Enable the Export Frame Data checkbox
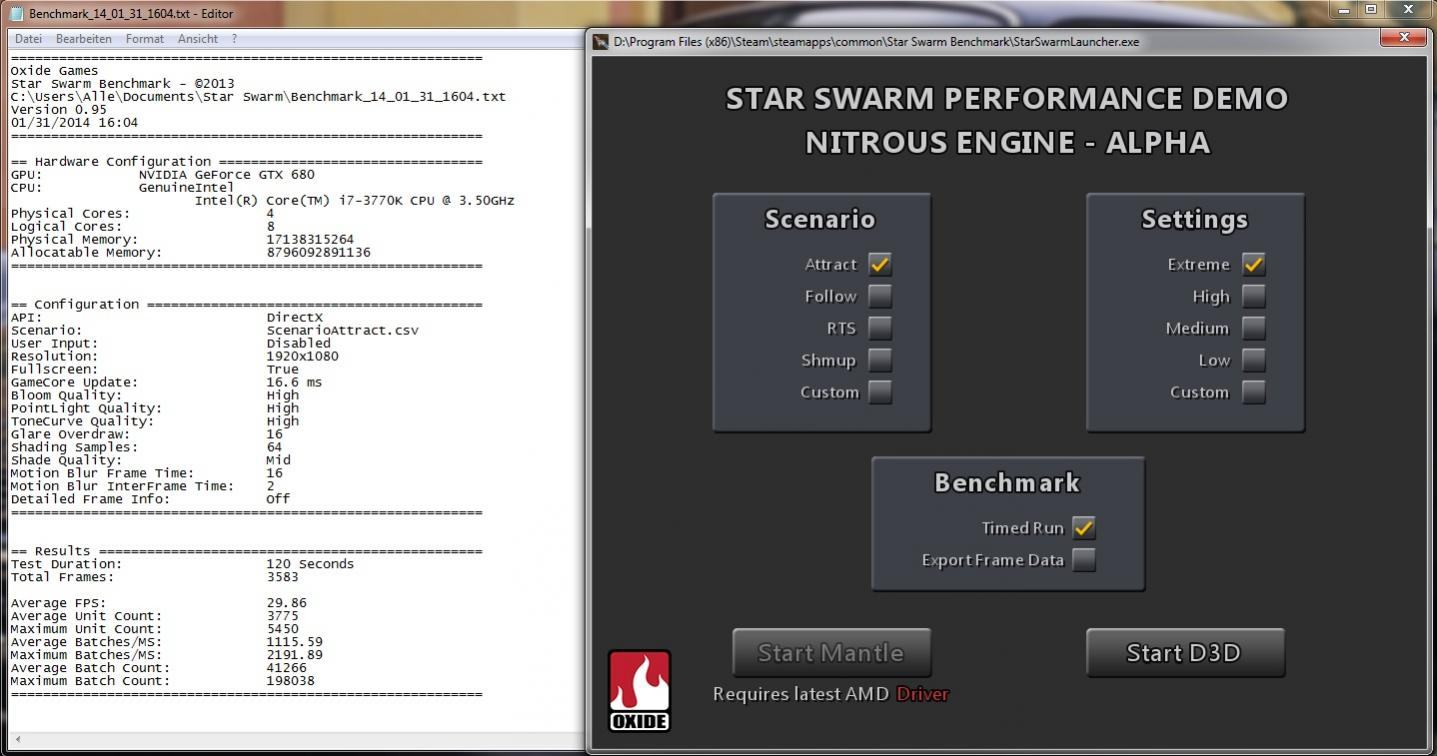 tap(1084, 560)
